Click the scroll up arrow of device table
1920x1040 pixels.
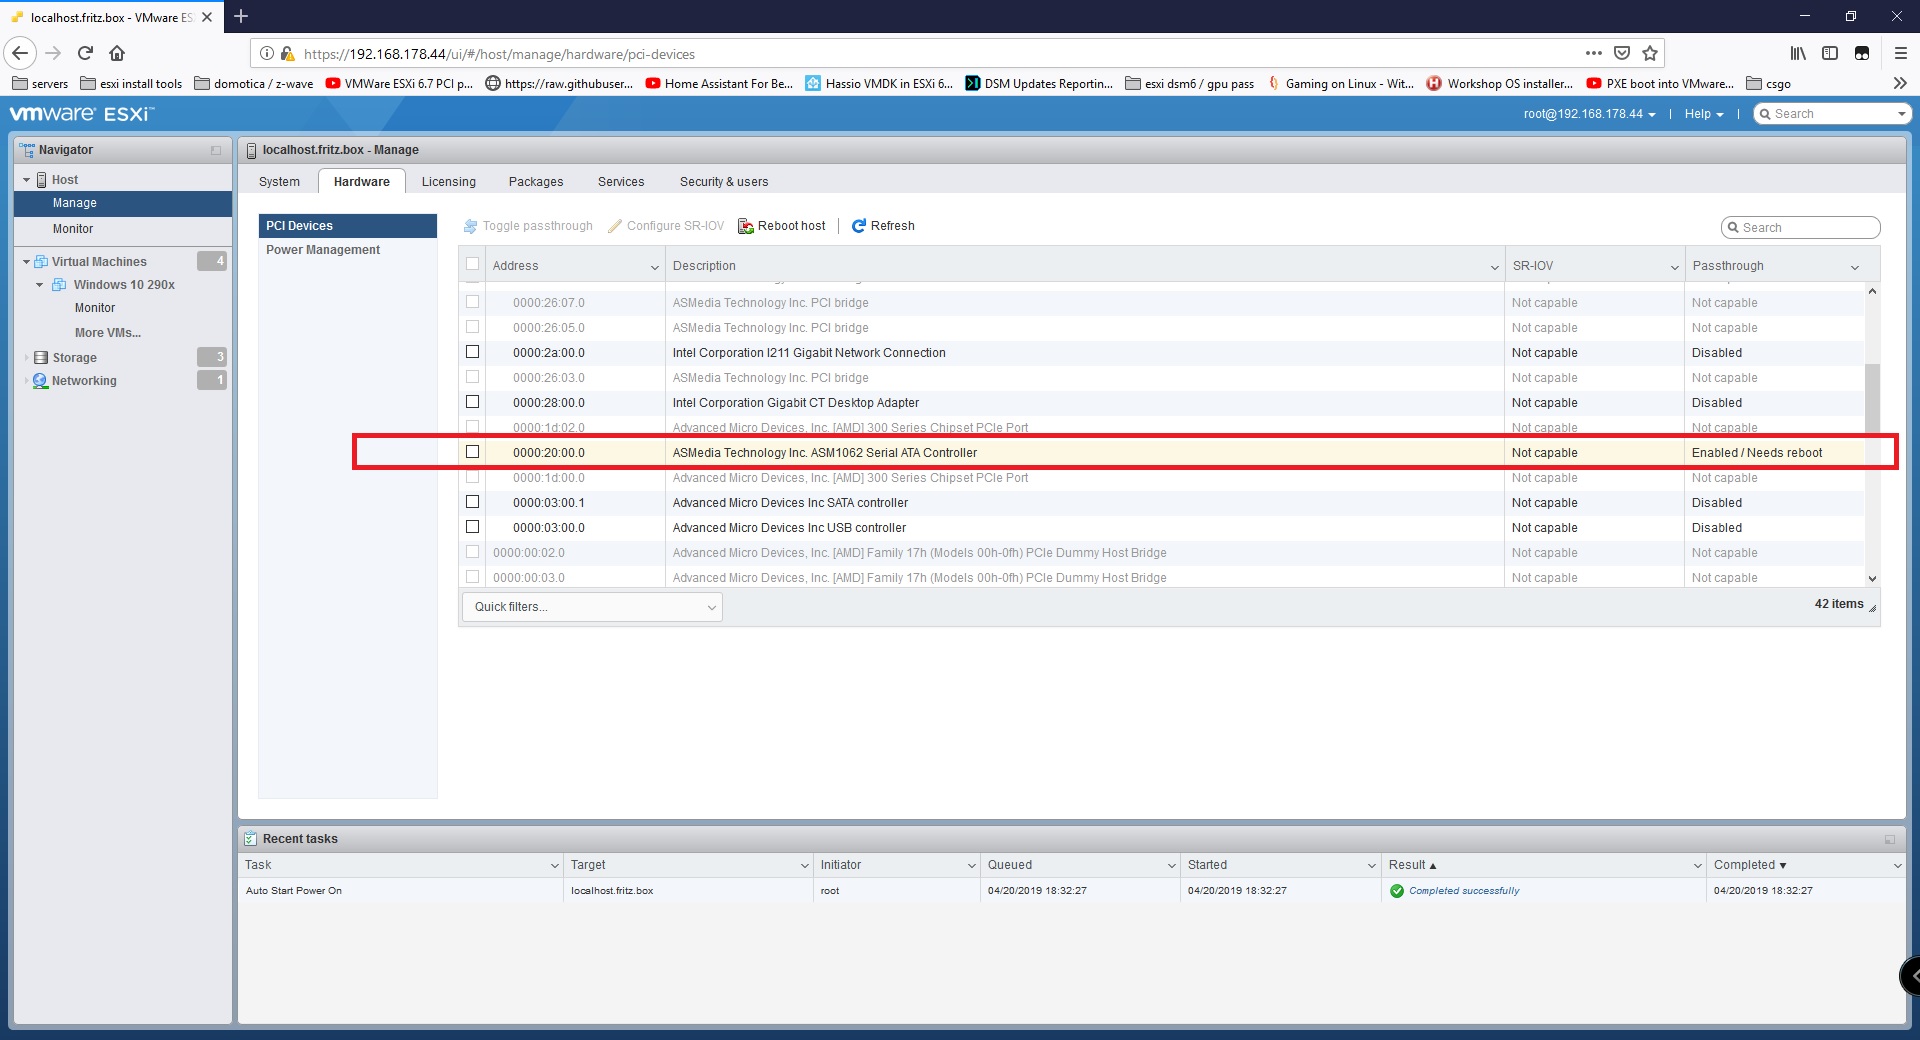[x=1873, y=291]
